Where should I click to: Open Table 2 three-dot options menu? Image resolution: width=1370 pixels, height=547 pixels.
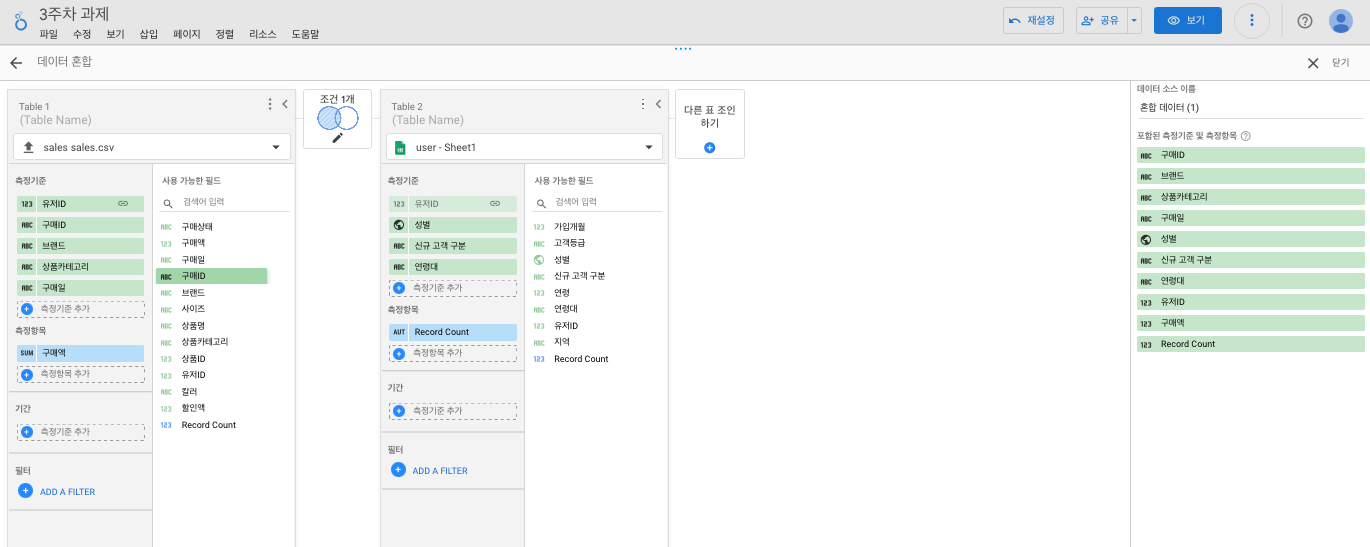[643, 104]
